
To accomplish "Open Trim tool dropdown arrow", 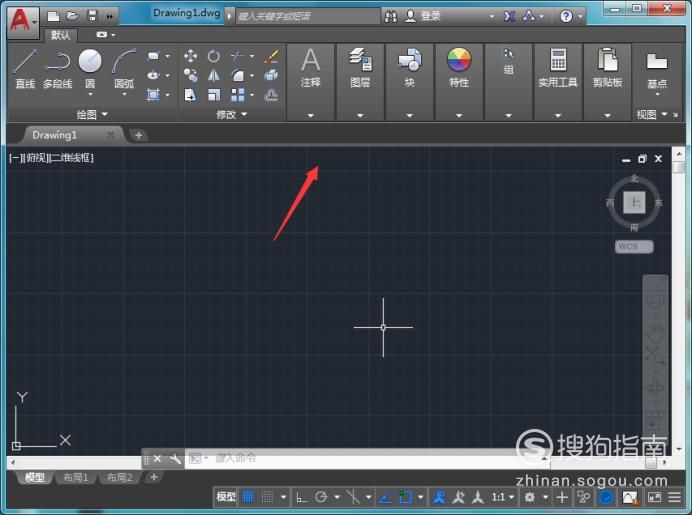I will (252, 56).
